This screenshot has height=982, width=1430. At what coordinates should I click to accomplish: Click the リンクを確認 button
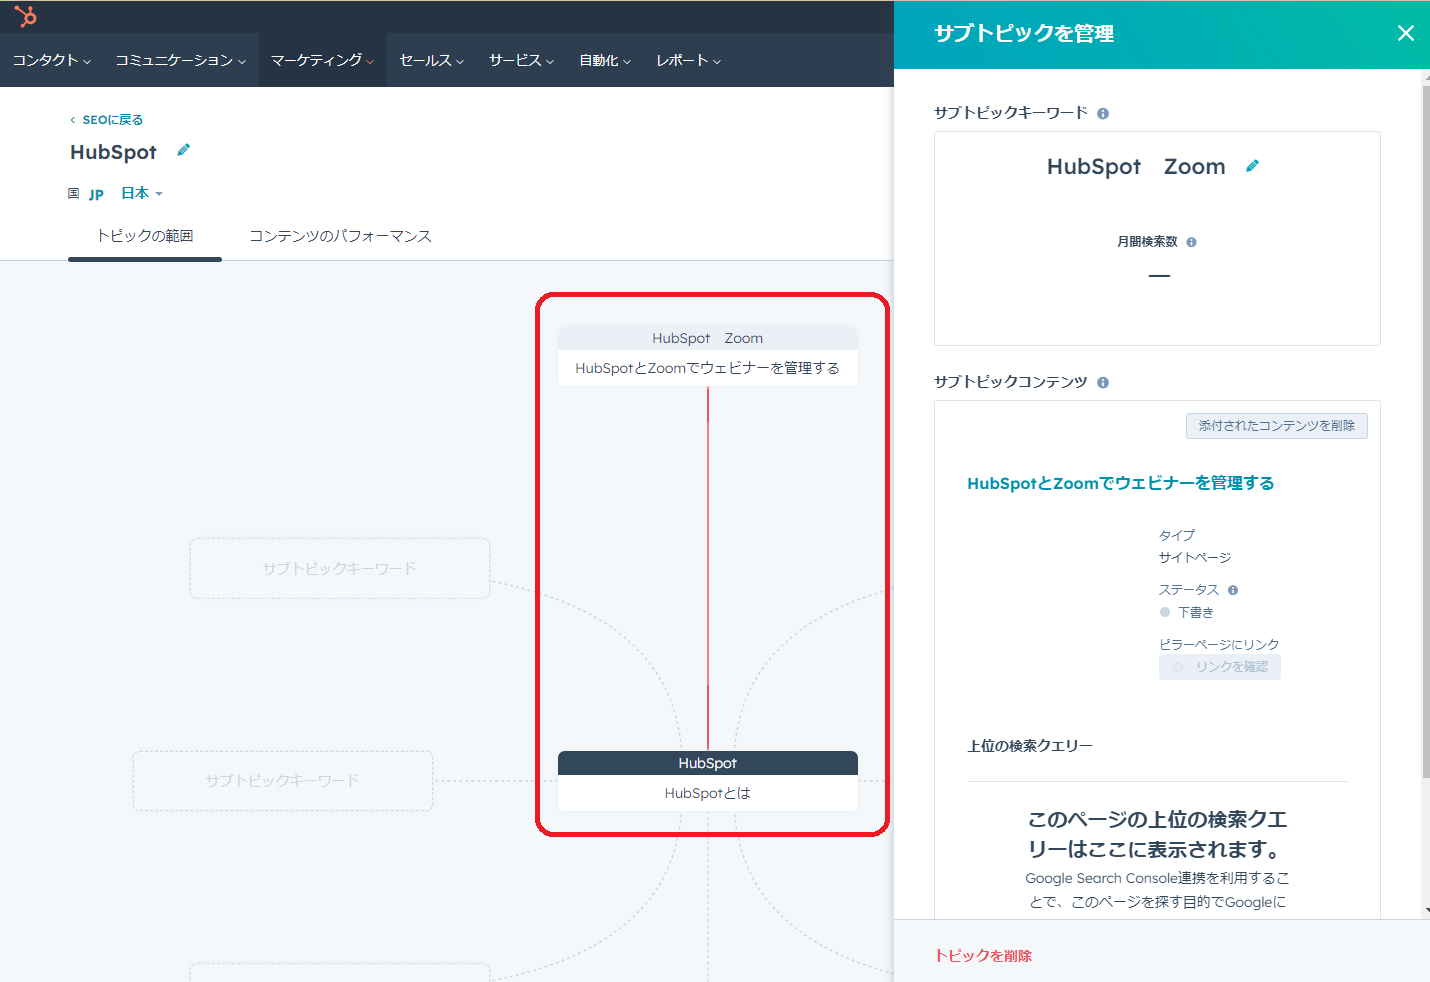(x=1220, y=667)
